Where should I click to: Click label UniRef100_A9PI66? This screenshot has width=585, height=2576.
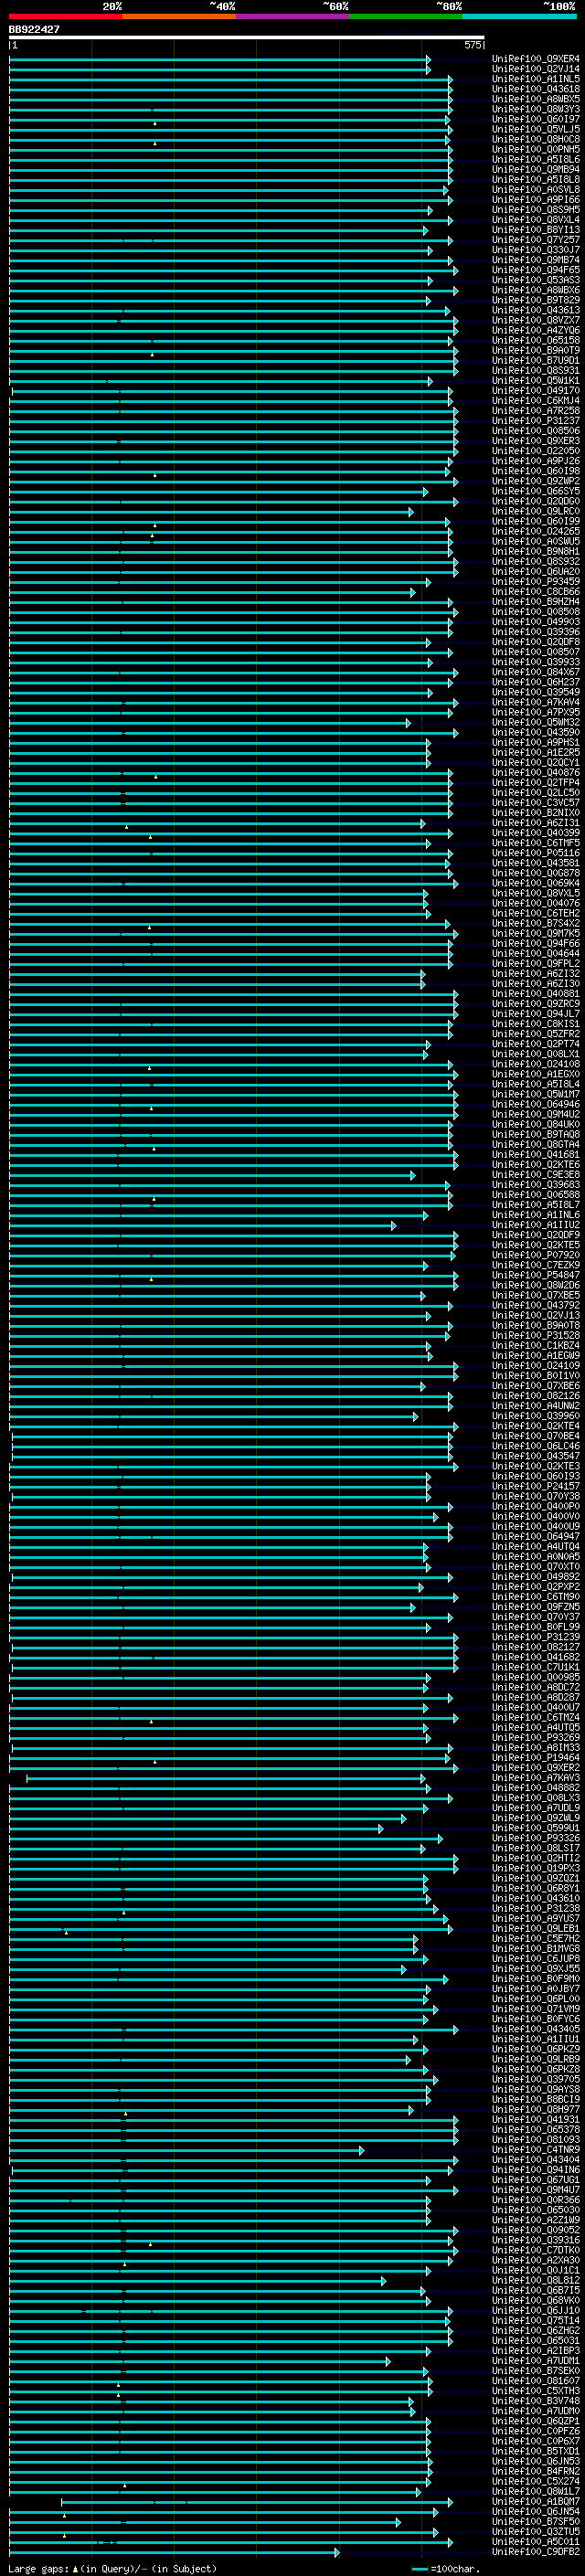pos(536,200)
